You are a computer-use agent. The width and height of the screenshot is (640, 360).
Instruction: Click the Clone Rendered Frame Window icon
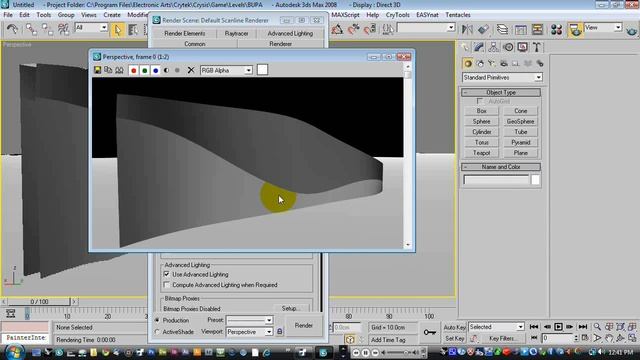point(108,70)
